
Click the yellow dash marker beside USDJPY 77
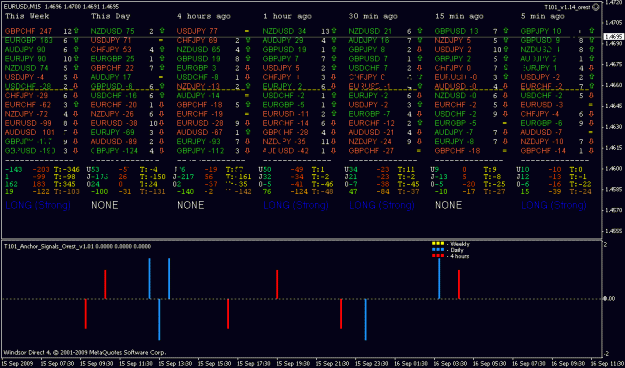tap(247, 31)
